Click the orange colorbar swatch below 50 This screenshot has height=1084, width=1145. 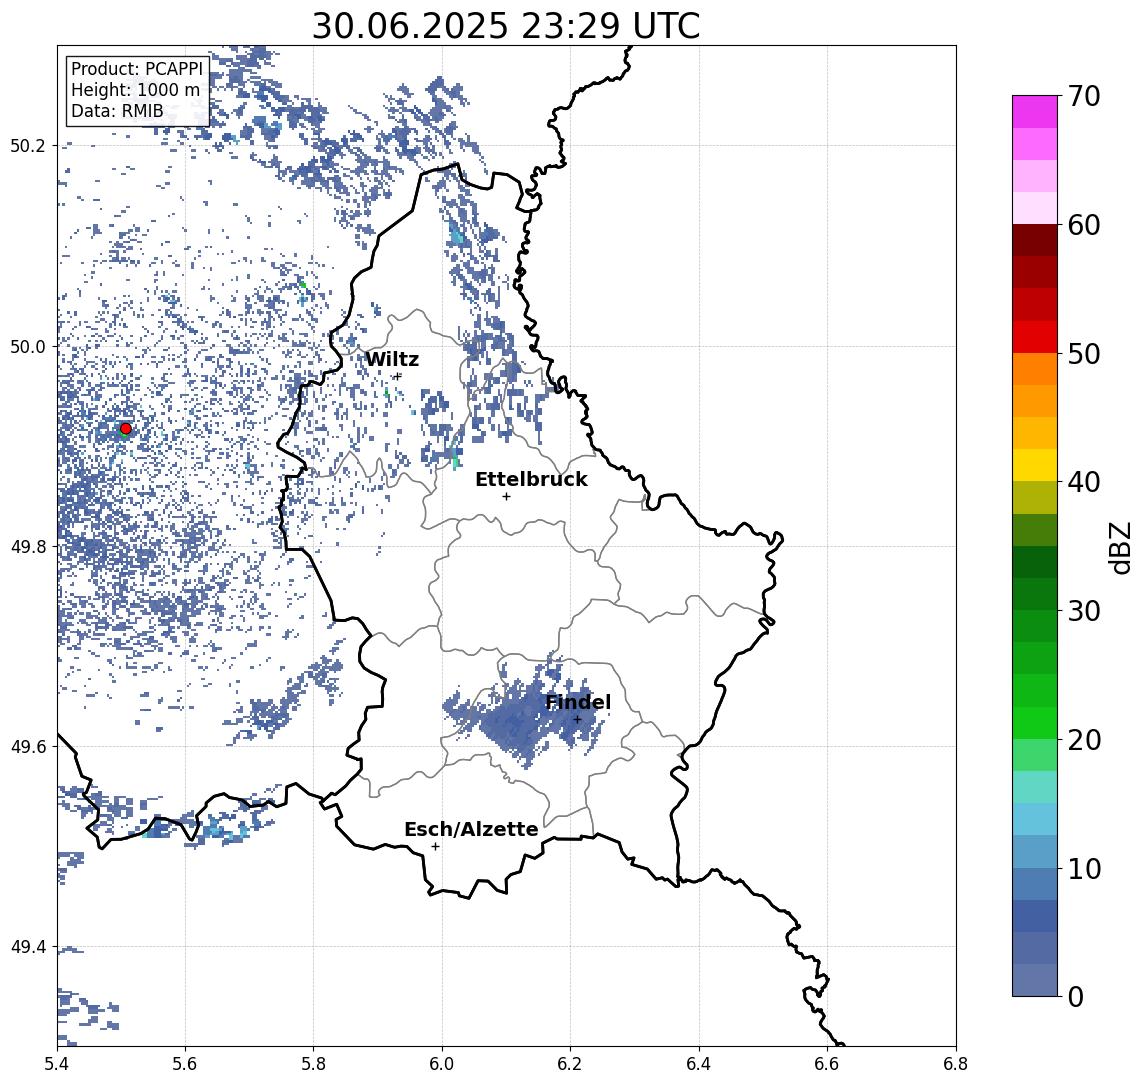(1035, 369)
